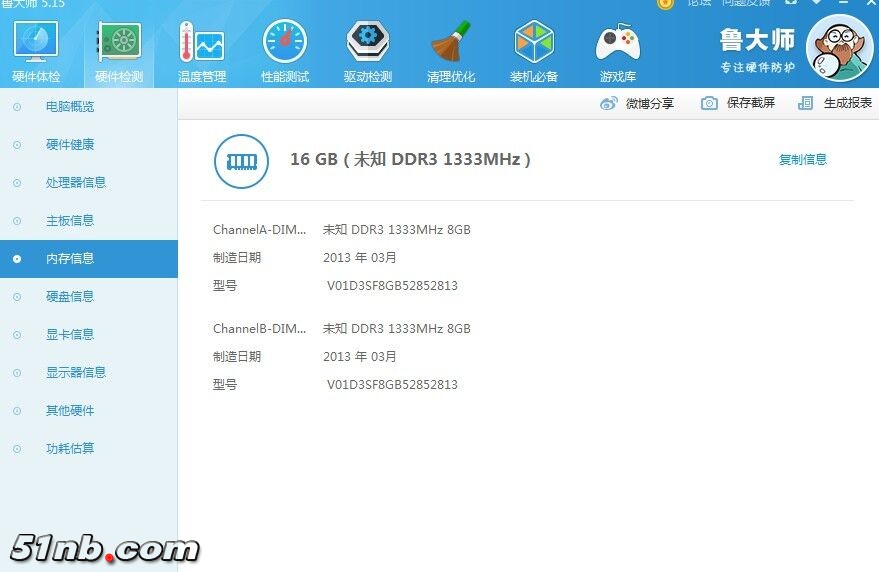Select 内存信息 in sidebar
Viewport: 879px width, 572px height.
tap(89, 259)
